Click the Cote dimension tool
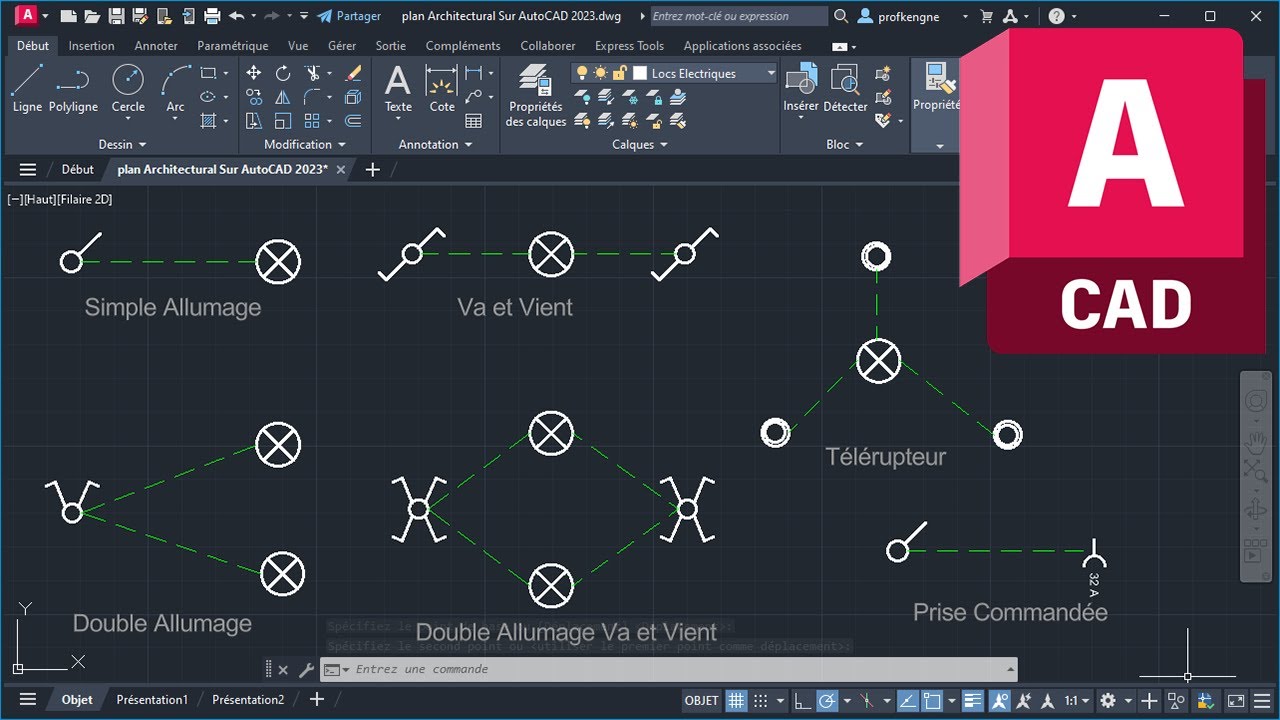Viewport: 1280px width, 720px height. [442, 89]
